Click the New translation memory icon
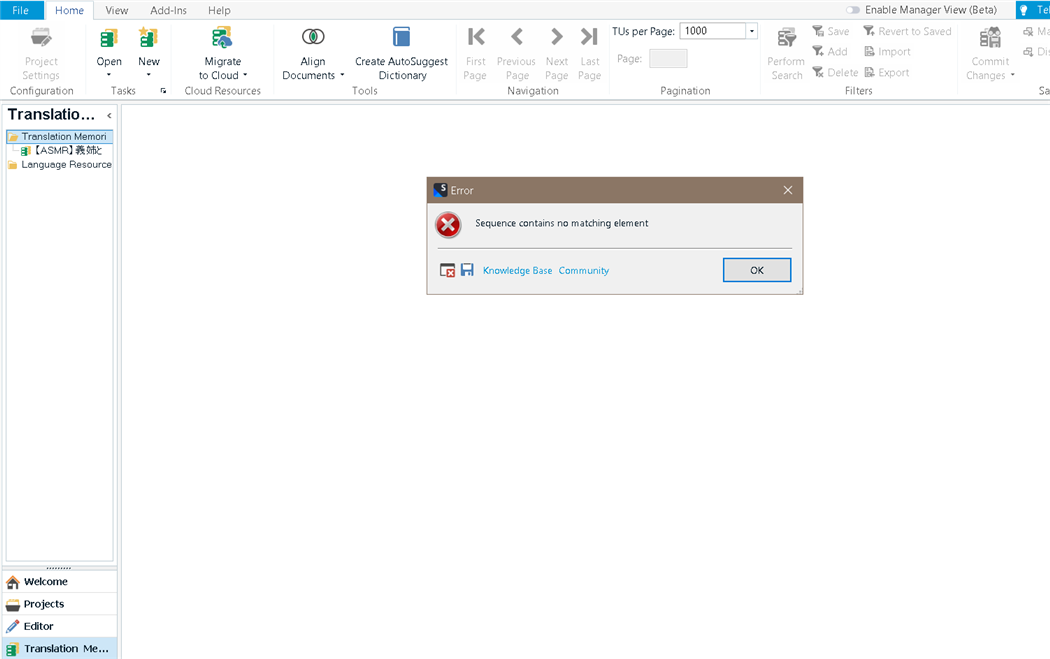Image resolution: width=1050 pixels, height=659 pixels. [x=148, y=39]
